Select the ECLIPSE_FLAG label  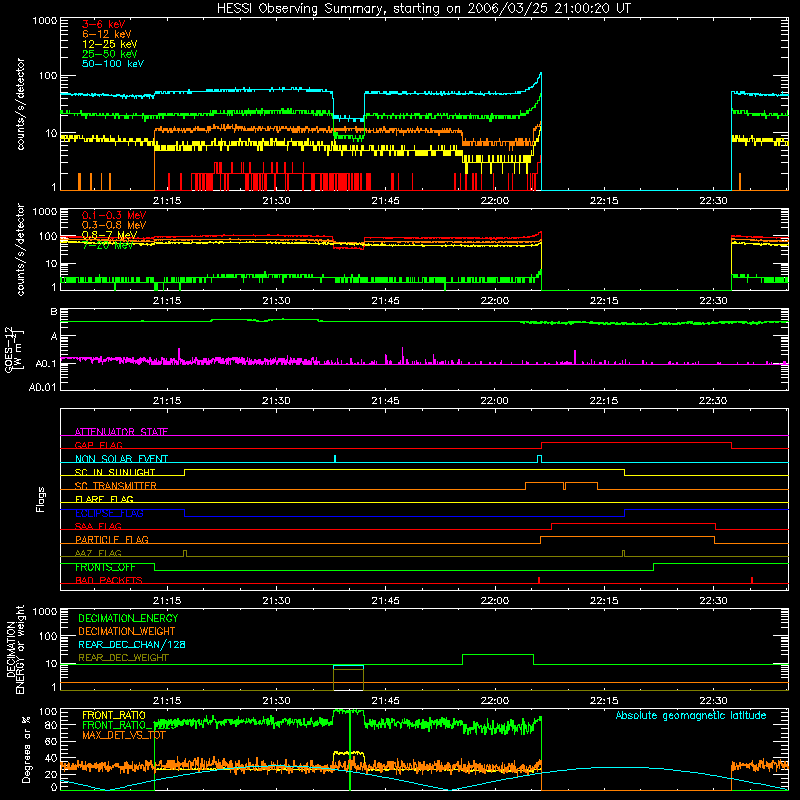pos(109,513)
